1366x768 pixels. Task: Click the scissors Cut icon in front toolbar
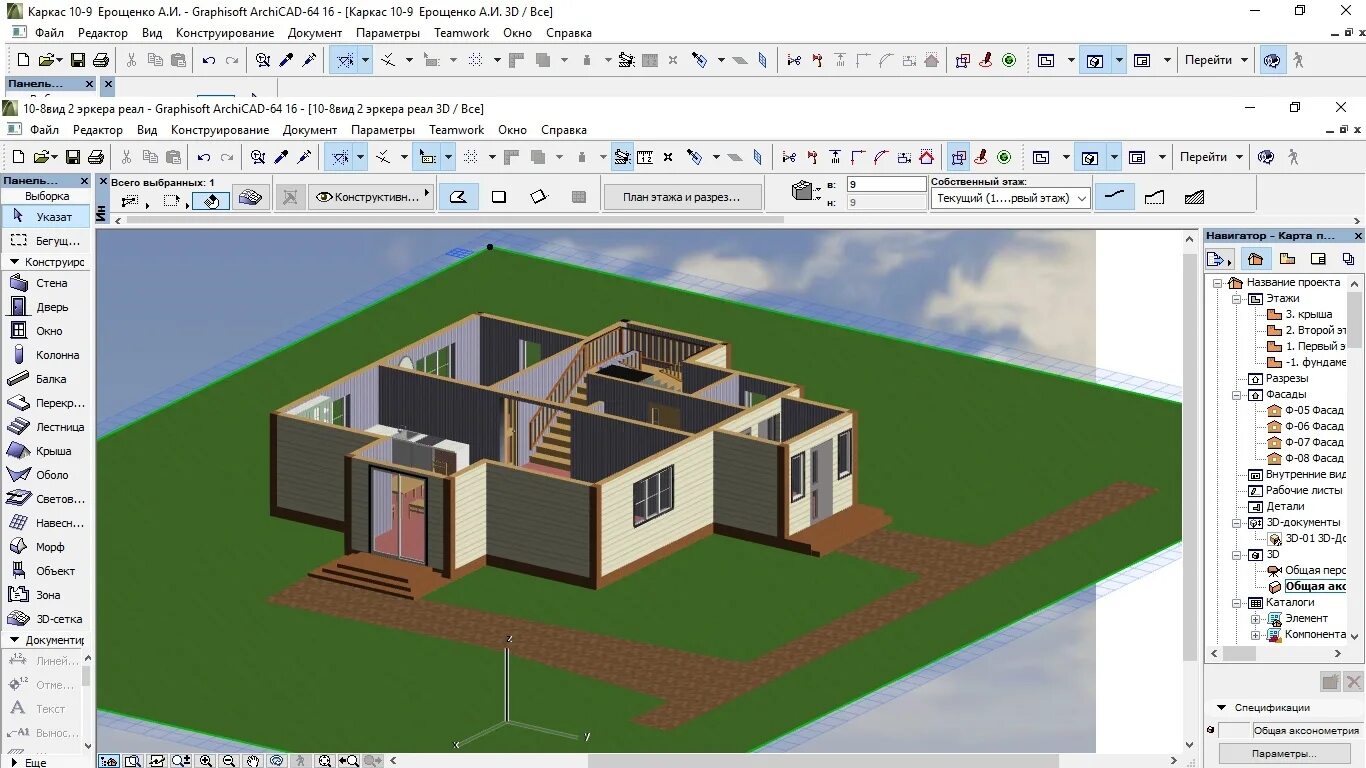coord(126,157)
